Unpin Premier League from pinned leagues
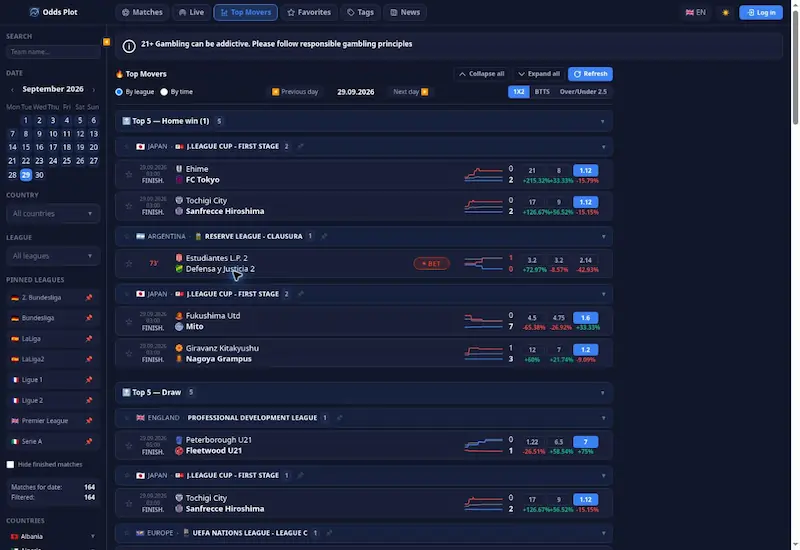Image resolution: width=800 pixels, height=550 pixels. 89,421
